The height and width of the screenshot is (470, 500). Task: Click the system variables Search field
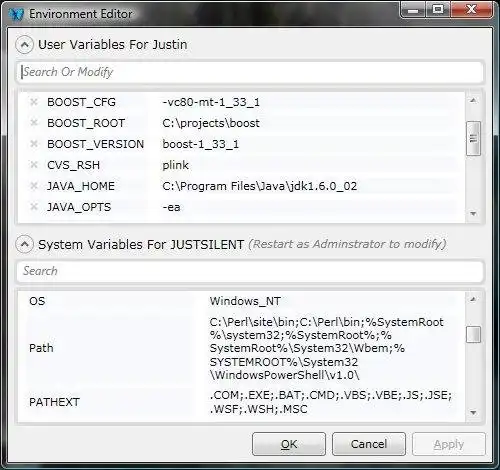(x=250, y=271)
